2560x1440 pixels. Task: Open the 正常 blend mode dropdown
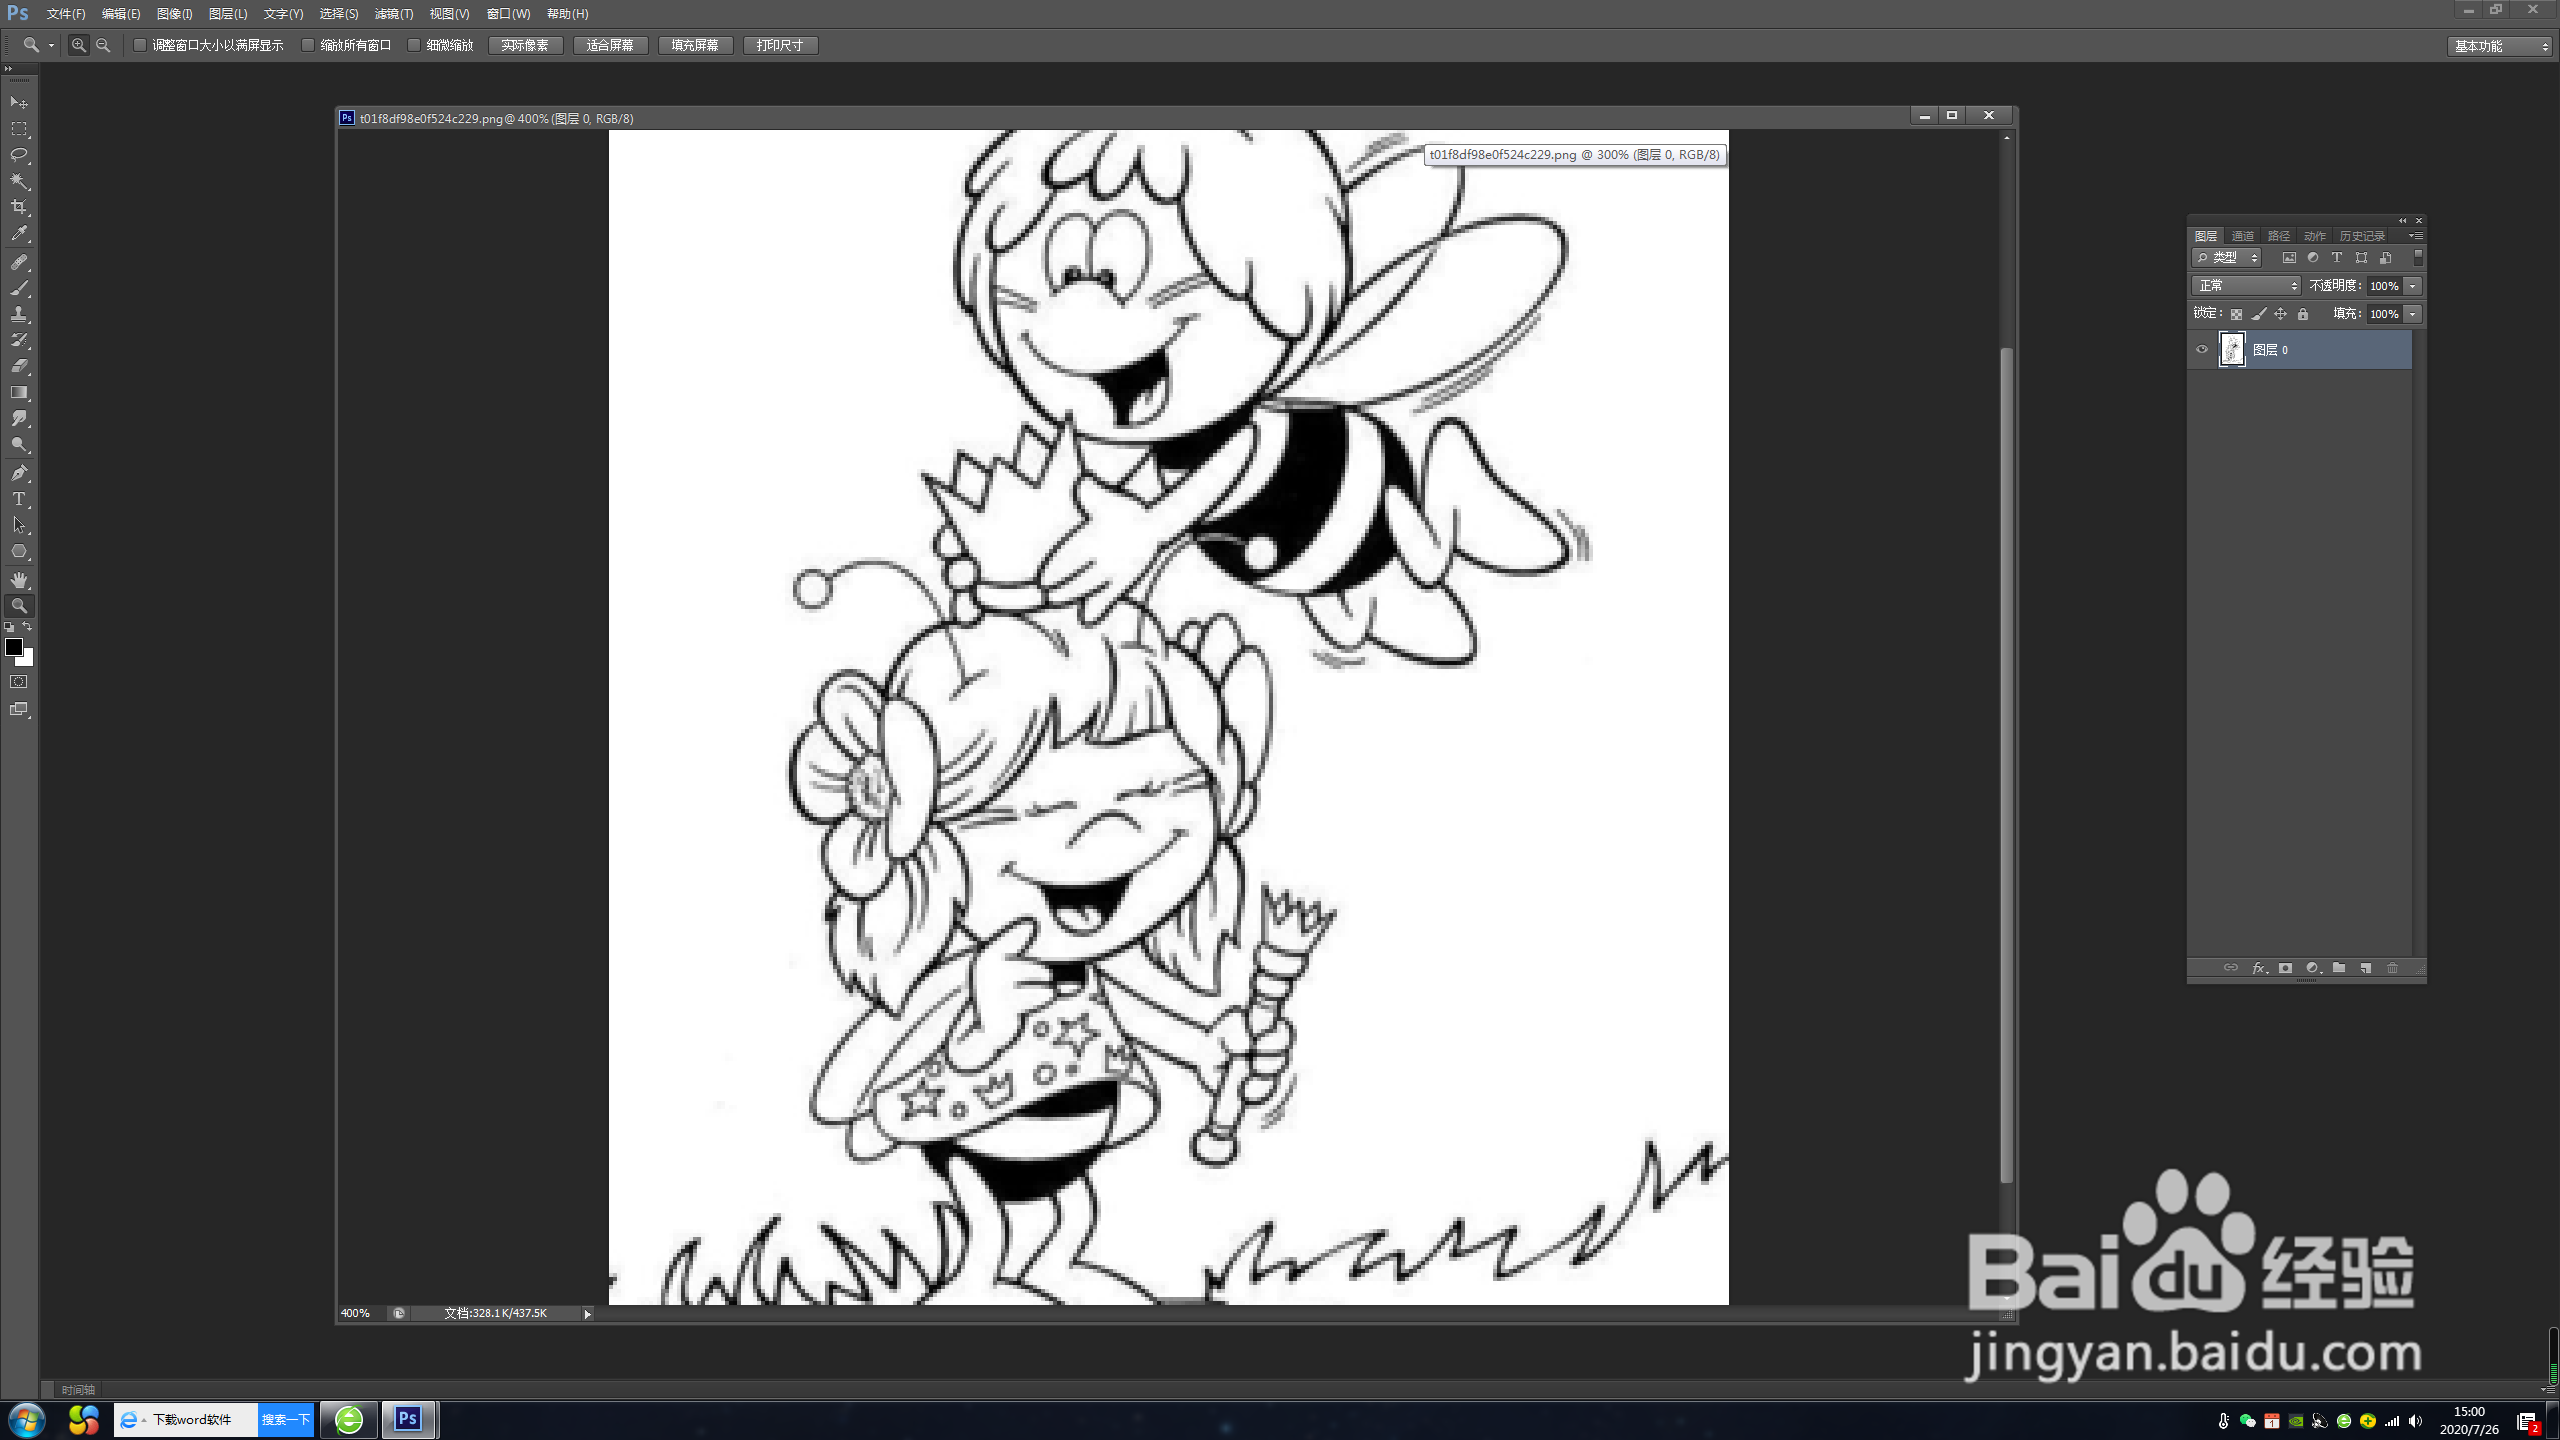click(x=2246, y=286)
